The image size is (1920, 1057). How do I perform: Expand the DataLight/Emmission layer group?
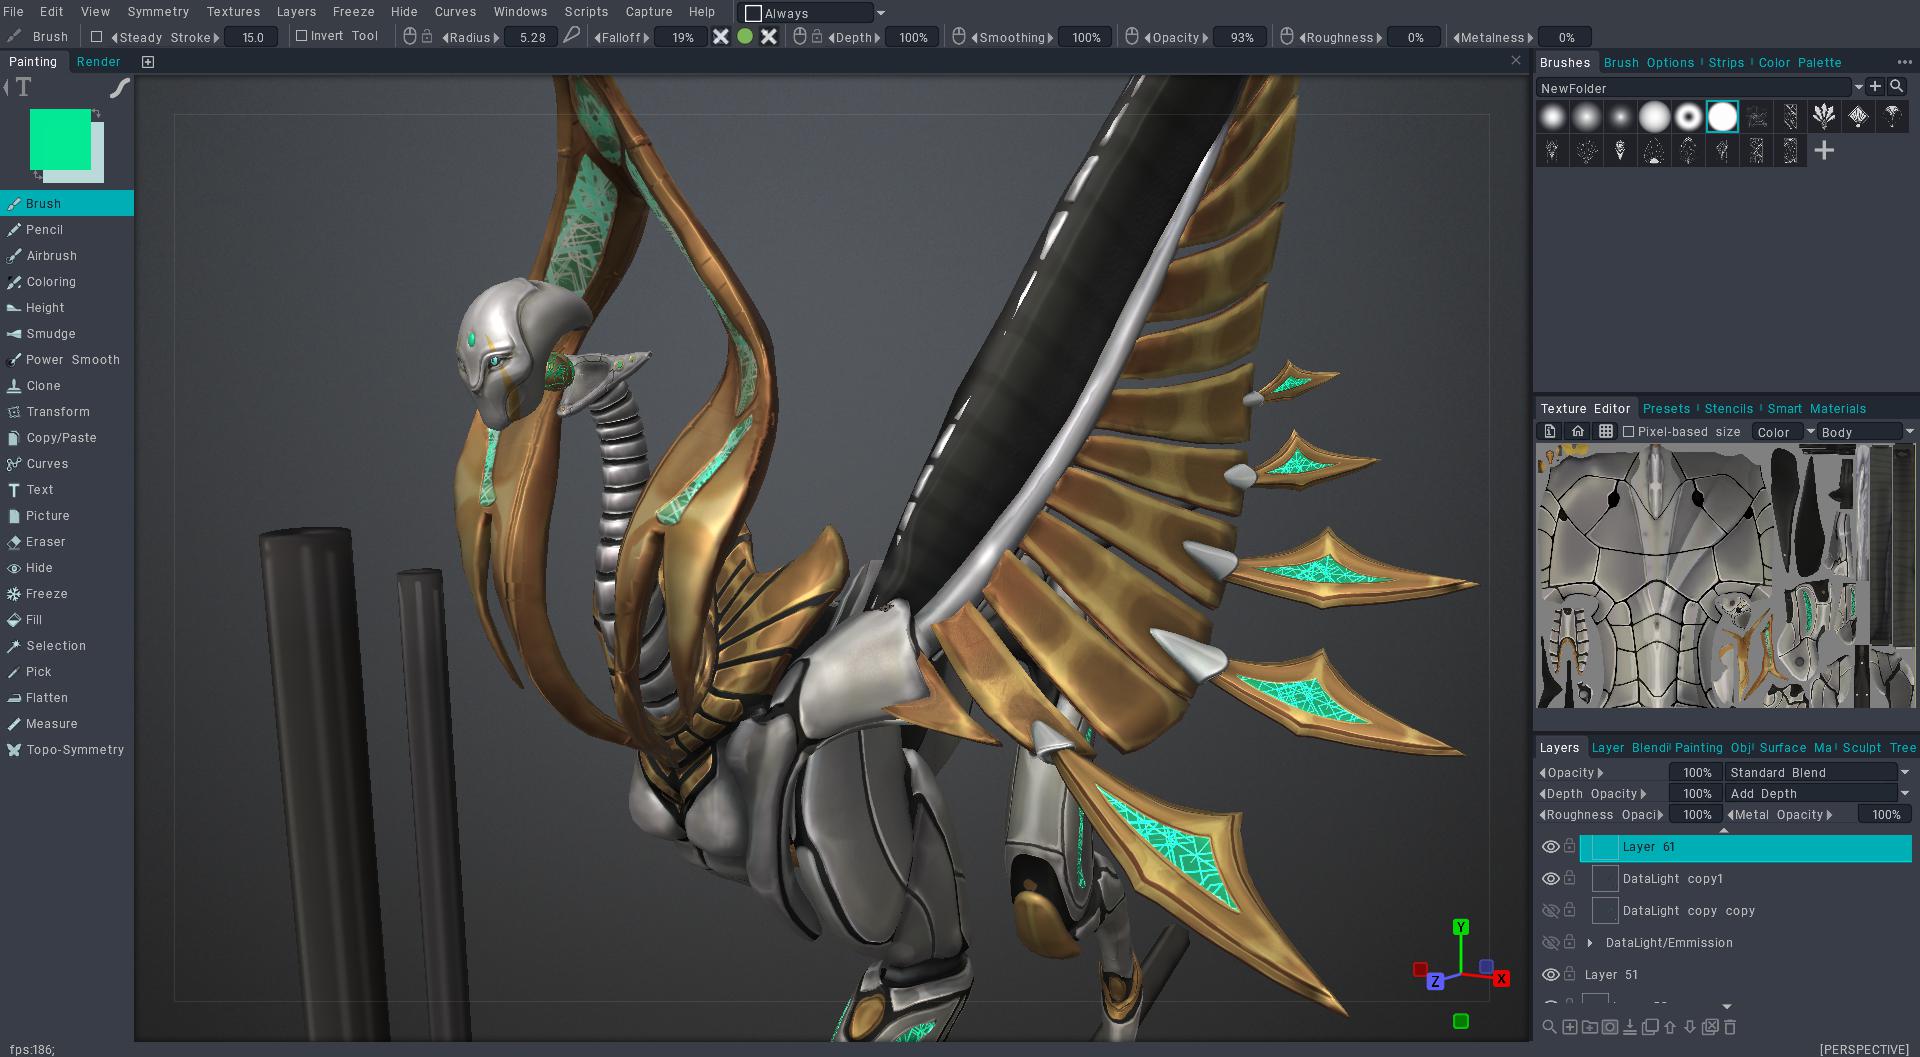tap(1590, 943)
